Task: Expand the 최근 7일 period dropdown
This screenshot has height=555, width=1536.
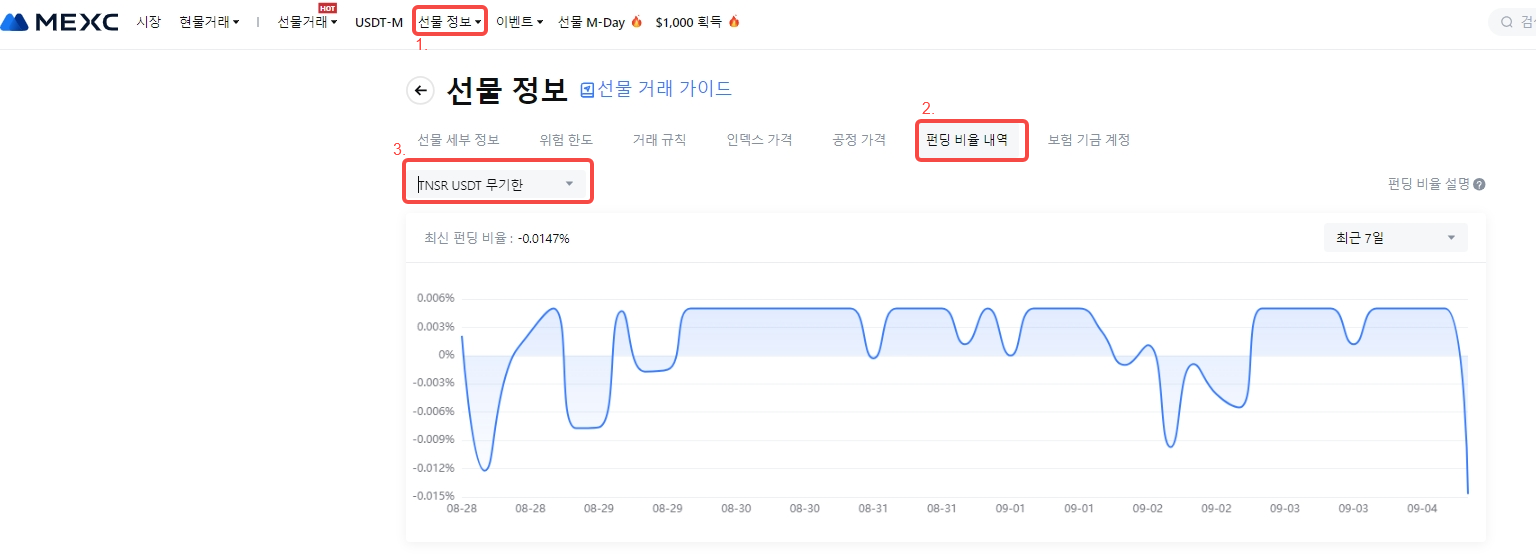Action: pyautogui.click(x=1395, y=238)
